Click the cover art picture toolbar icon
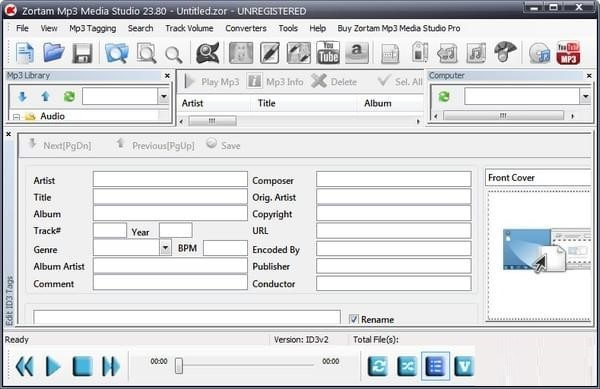Image resolution: width=600 pixels, height=389 pixels. (x=241, y=53)
